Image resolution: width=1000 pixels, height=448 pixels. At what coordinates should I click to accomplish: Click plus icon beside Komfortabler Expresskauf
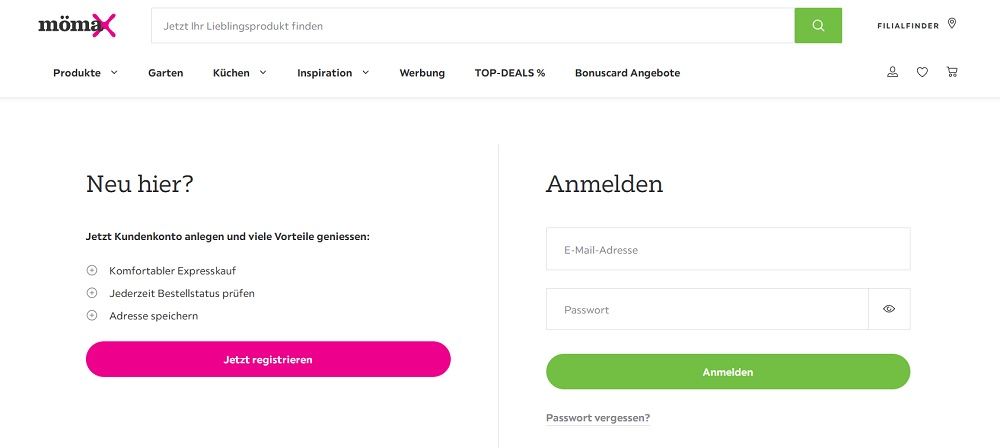[x=92, y=271]
